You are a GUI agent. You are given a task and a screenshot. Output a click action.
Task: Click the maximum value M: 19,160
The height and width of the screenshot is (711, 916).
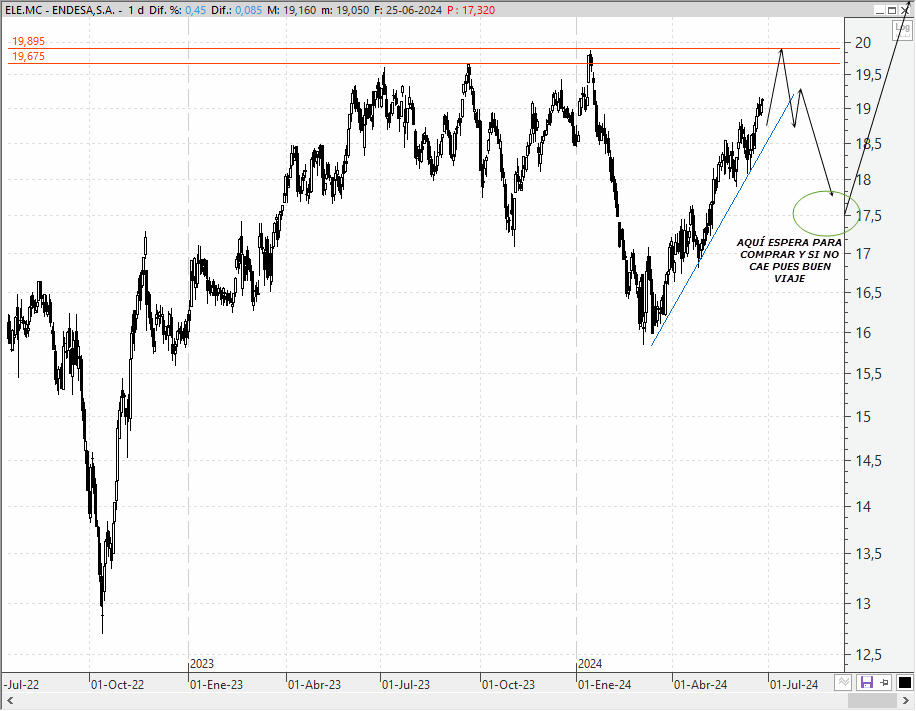pos(292,10)
